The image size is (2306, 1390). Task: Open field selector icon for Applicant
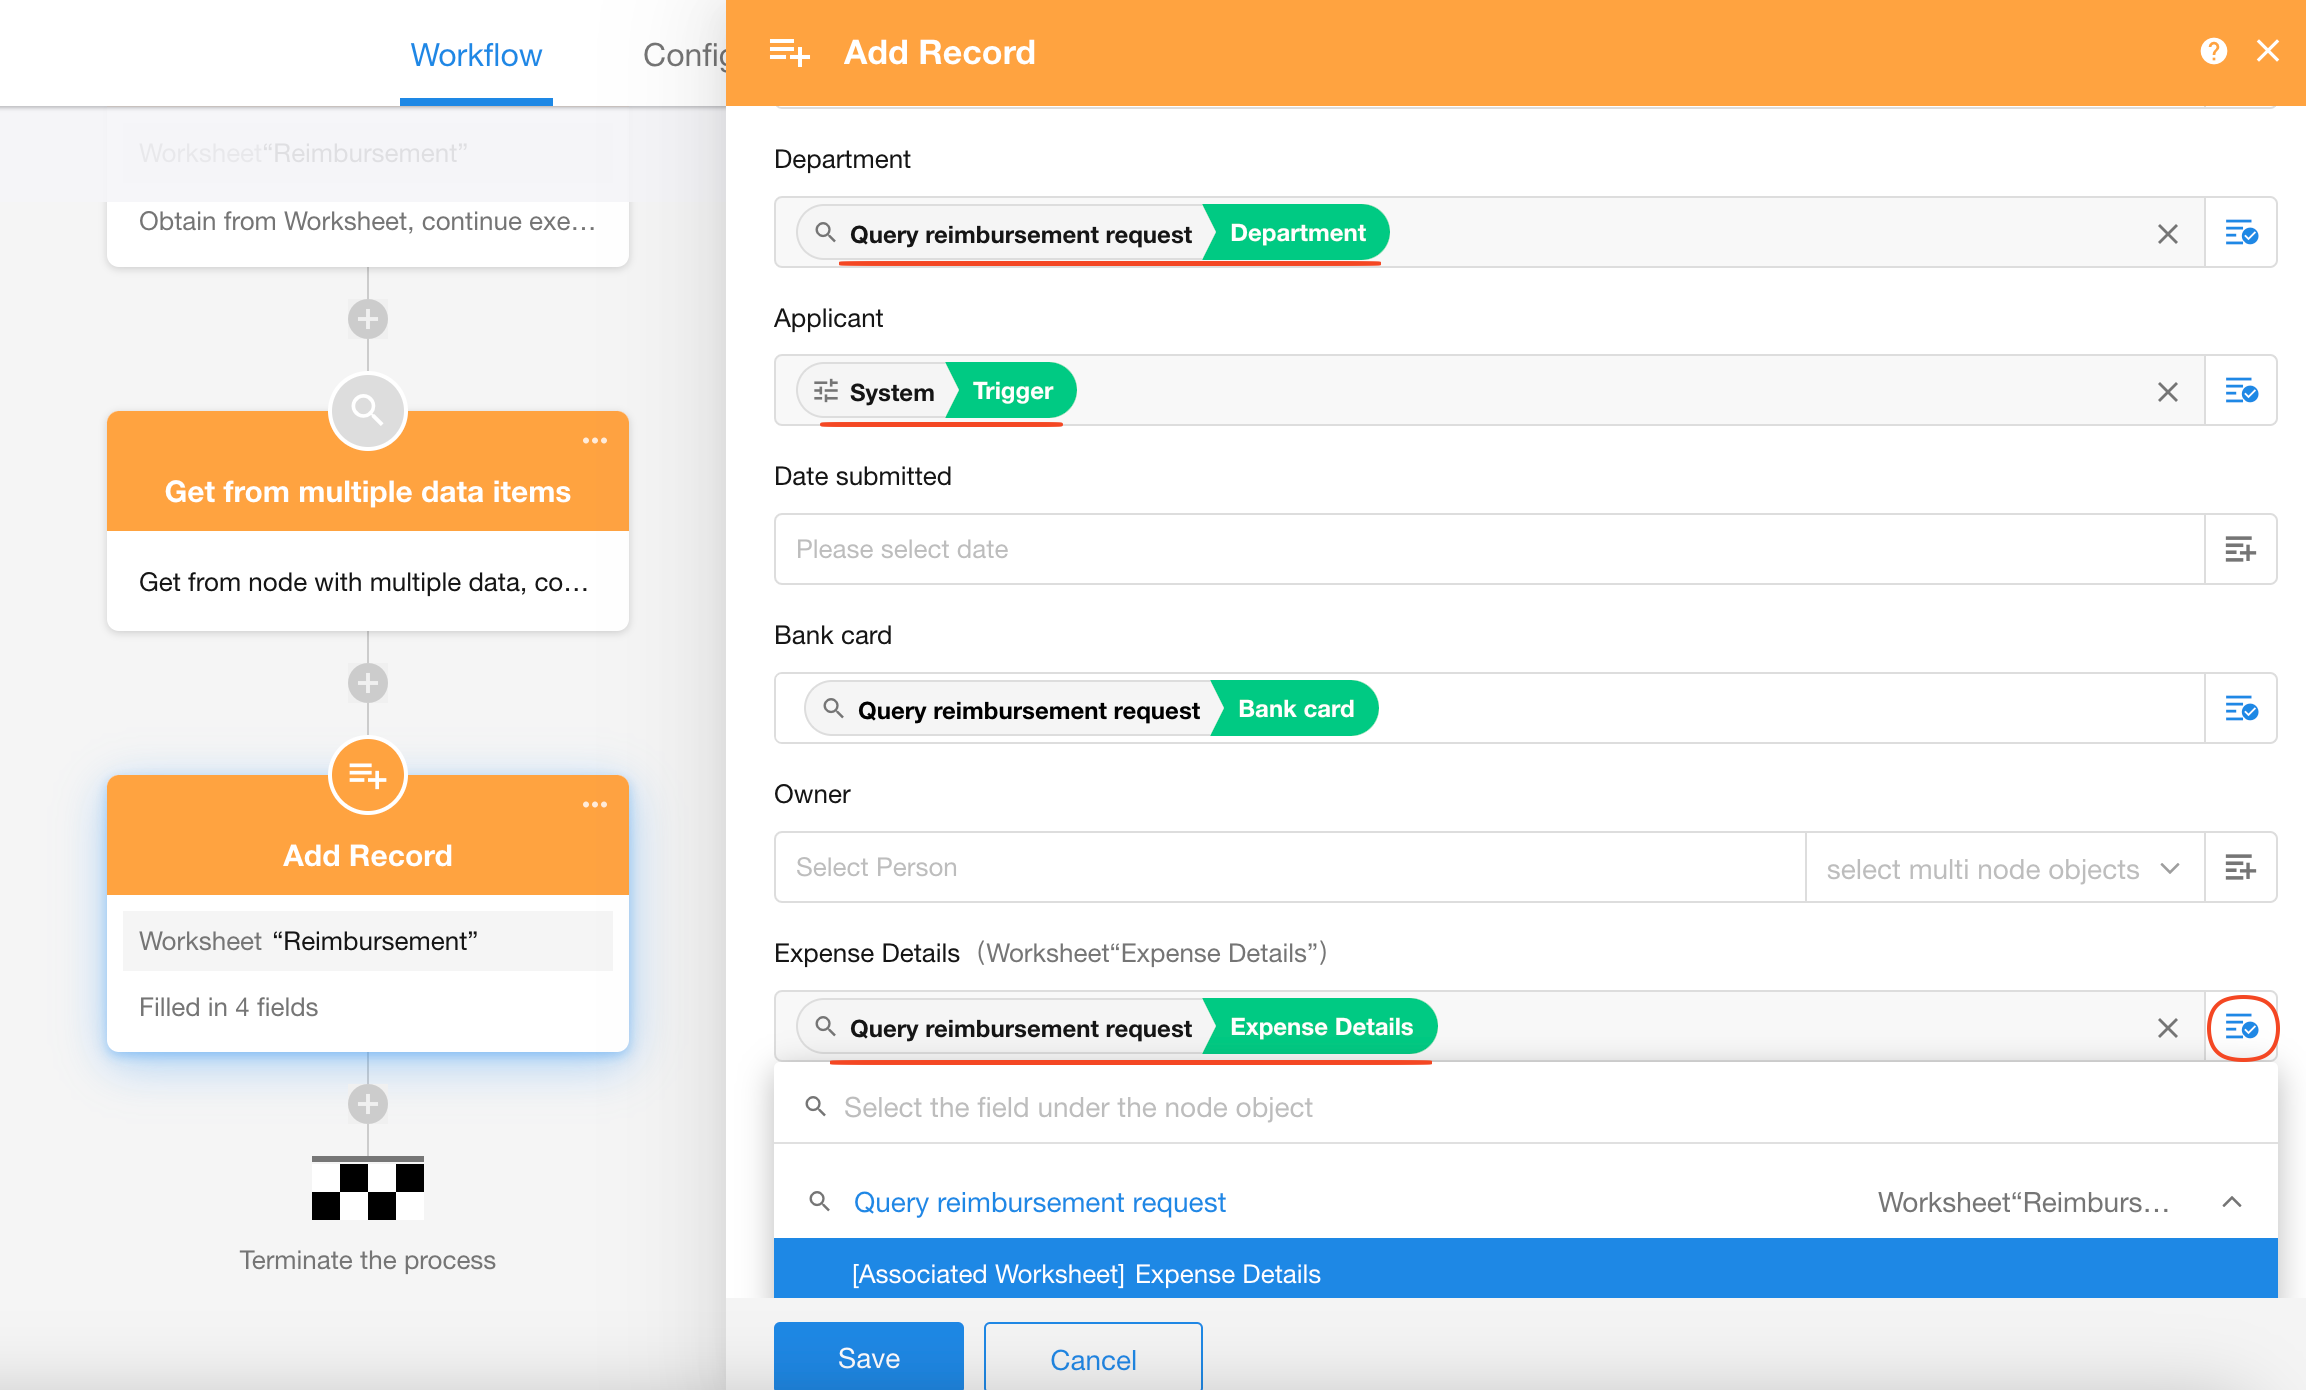coord(2240,391)
